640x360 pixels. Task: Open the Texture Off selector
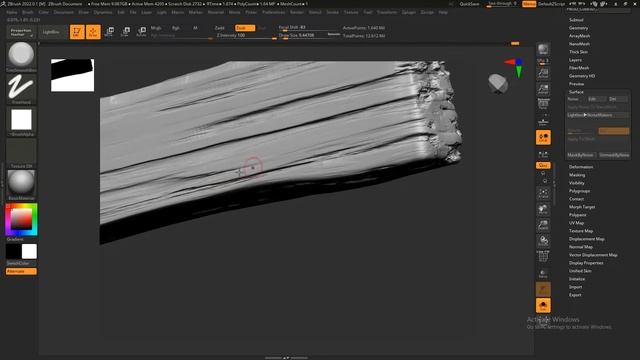[21, 152]
